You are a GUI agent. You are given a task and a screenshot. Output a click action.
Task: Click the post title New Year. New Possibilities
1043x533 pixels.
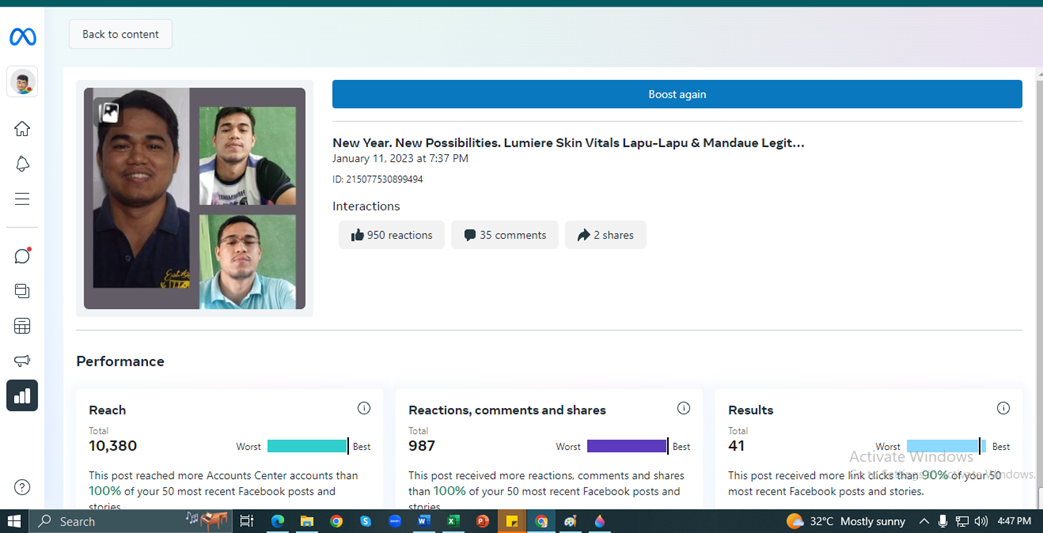coord(569,143)
